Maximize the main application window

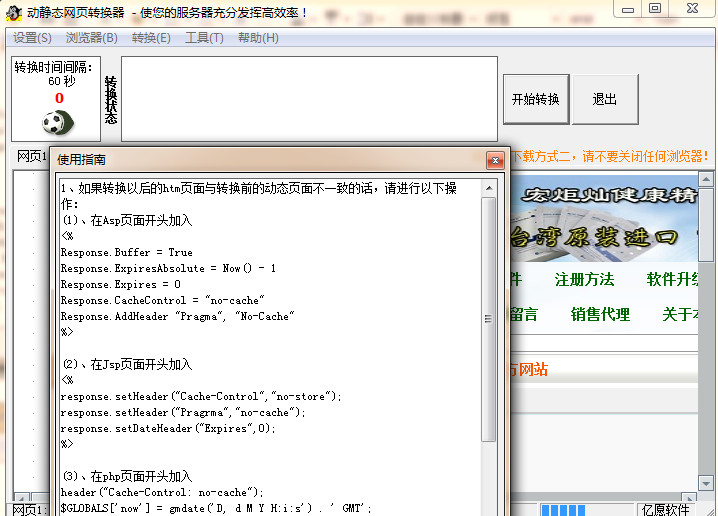click(655, 9)
